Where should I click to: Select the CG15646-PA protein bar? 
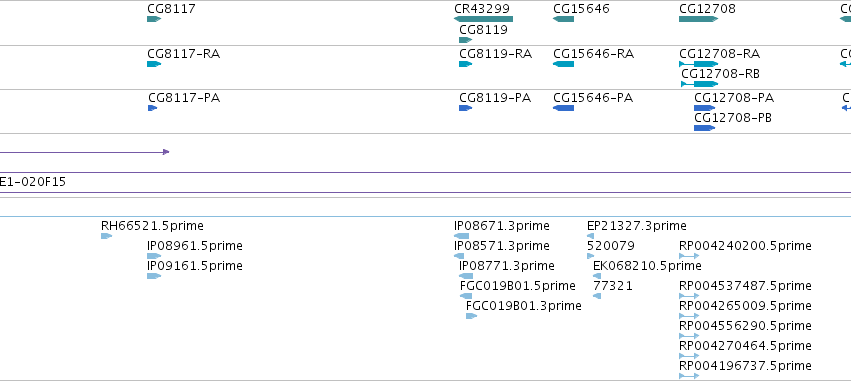coord(563,108)
